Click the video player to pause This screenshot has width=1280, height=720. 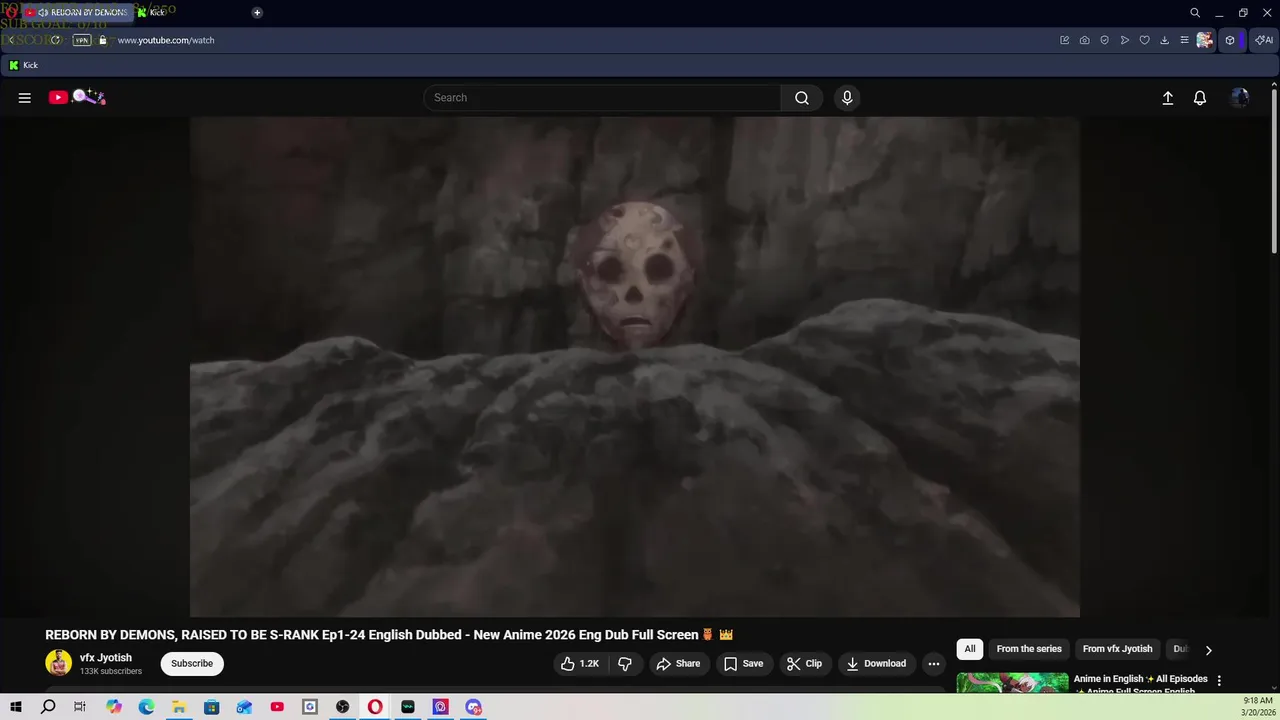635,367
